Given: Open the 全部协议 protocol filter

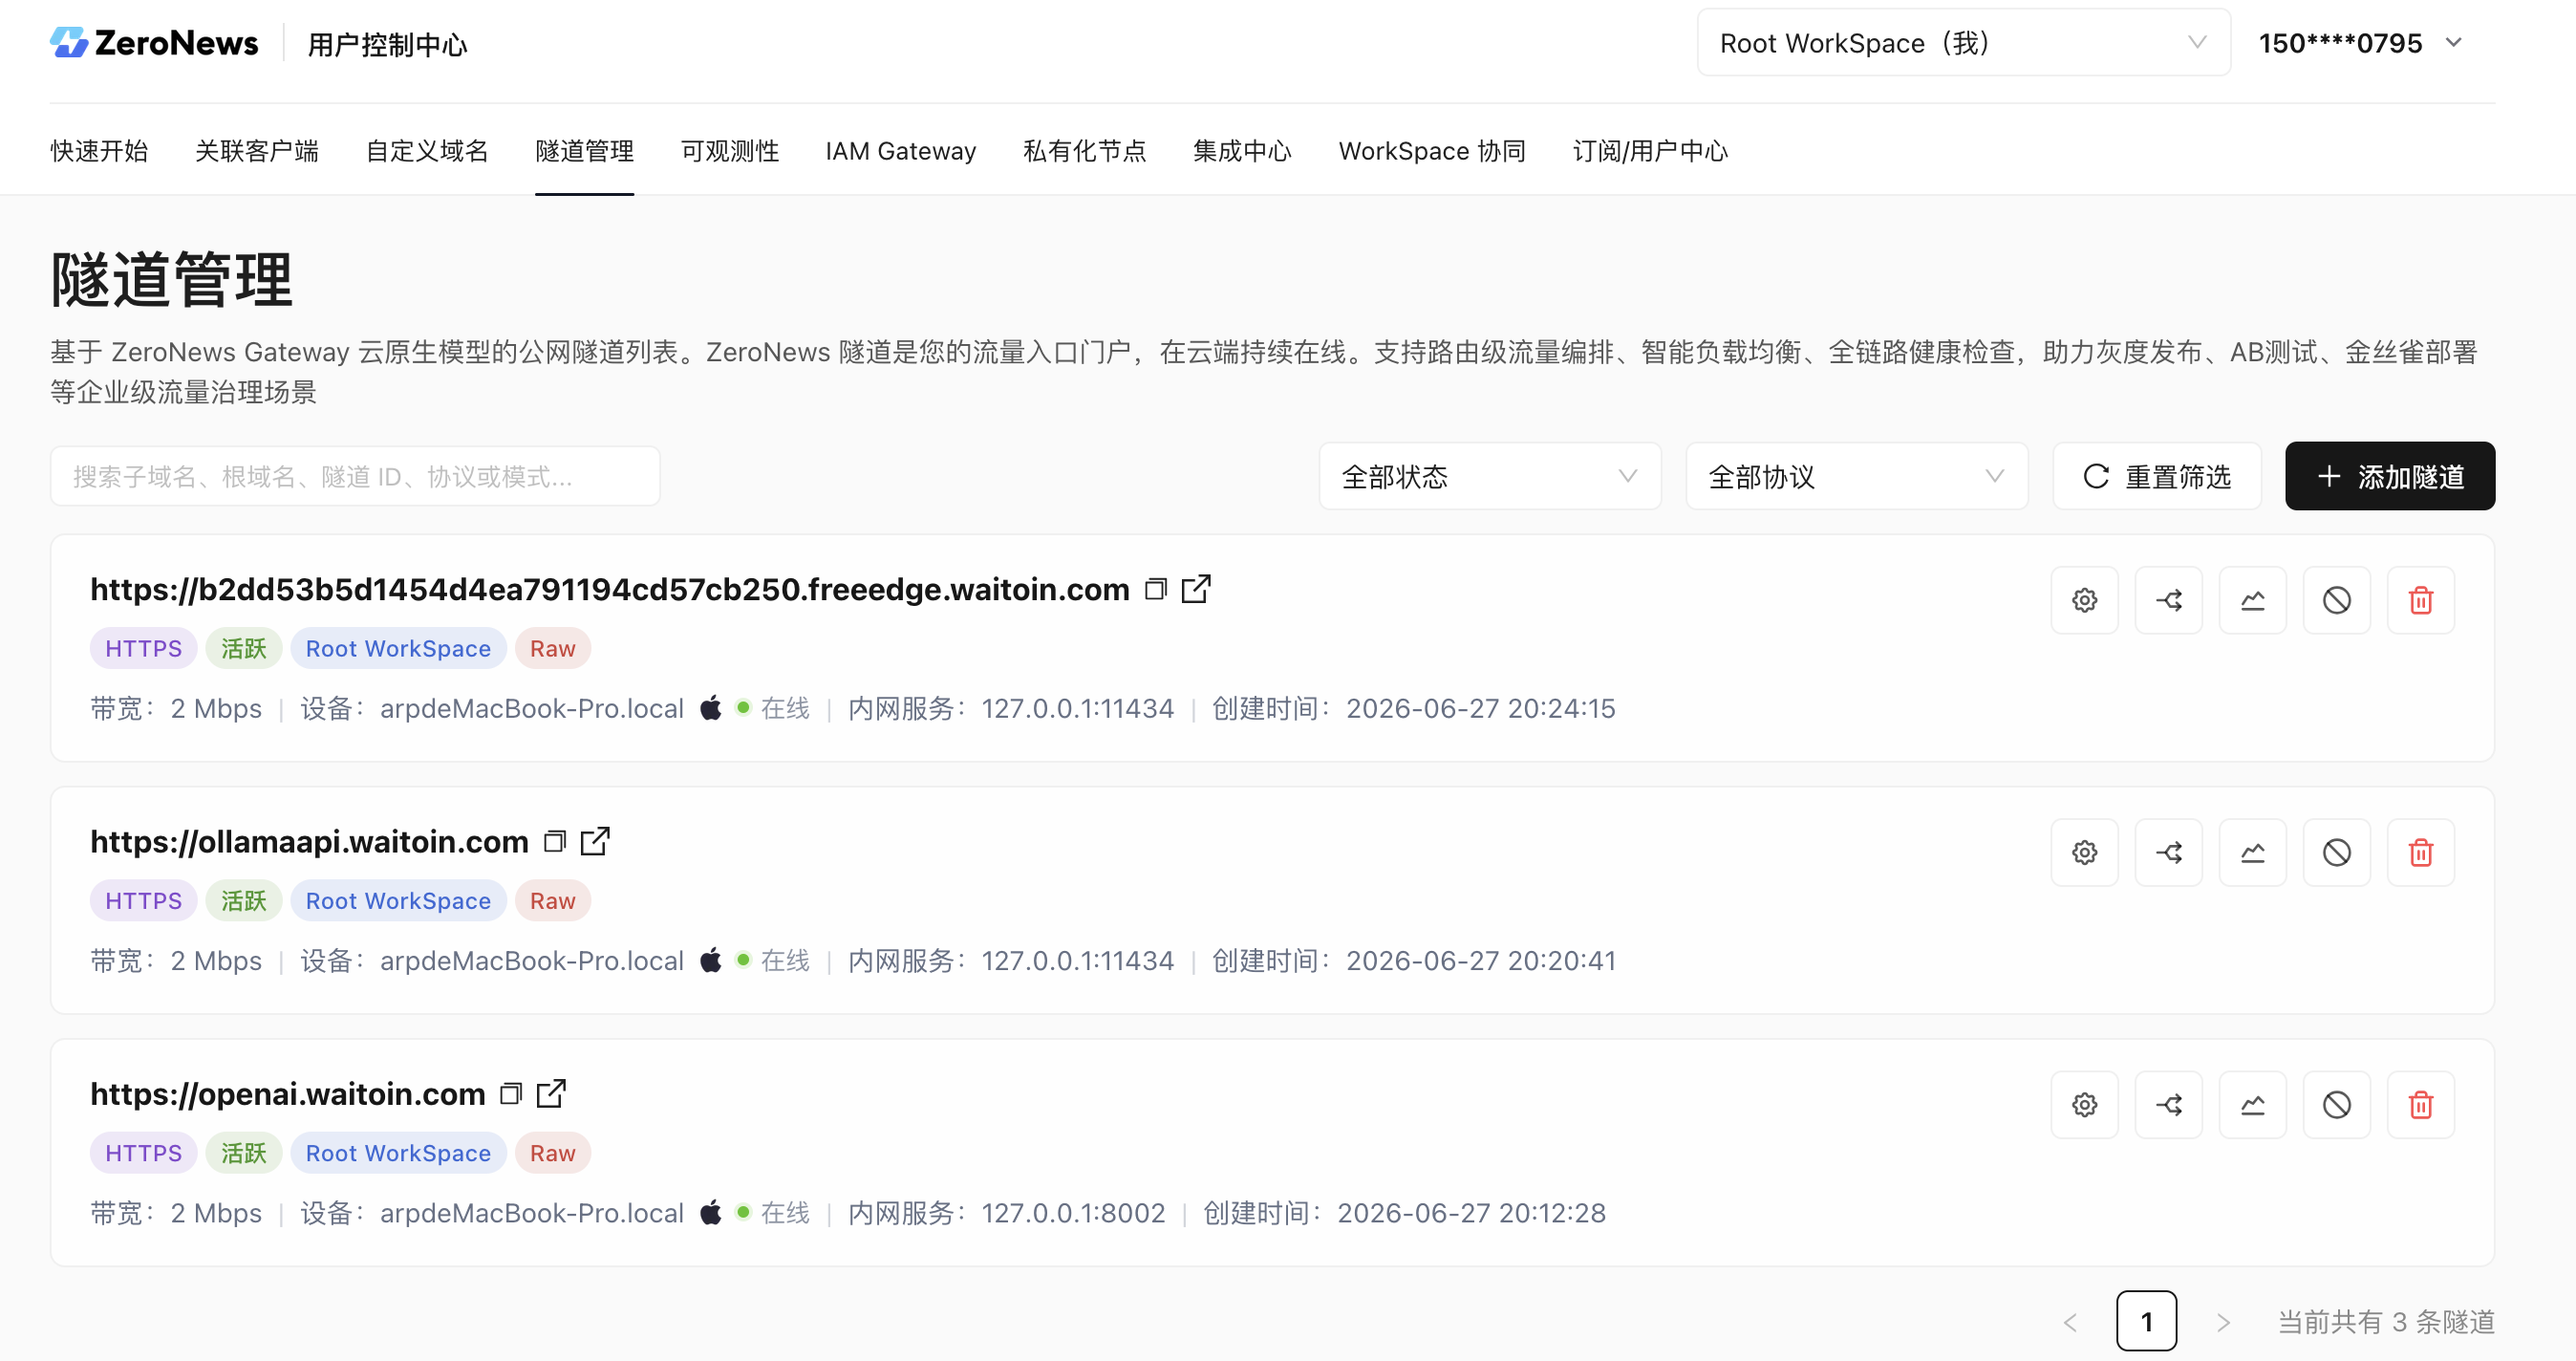Looking at the screenshot, I should click(x=1857, y=476).
